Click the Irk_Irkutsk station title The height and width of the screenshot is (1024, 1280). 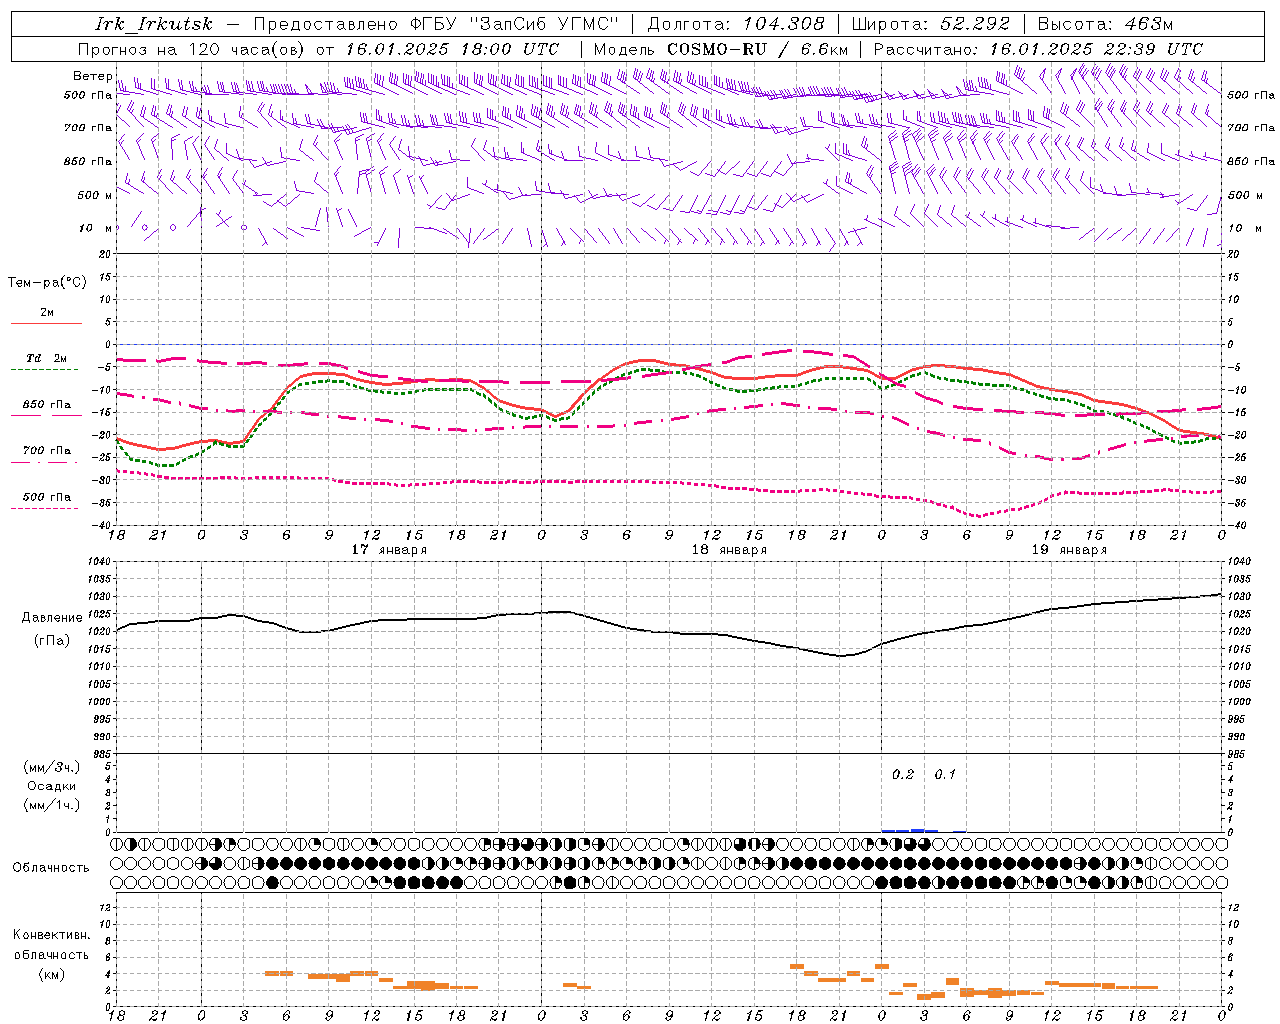coord(153,24)
